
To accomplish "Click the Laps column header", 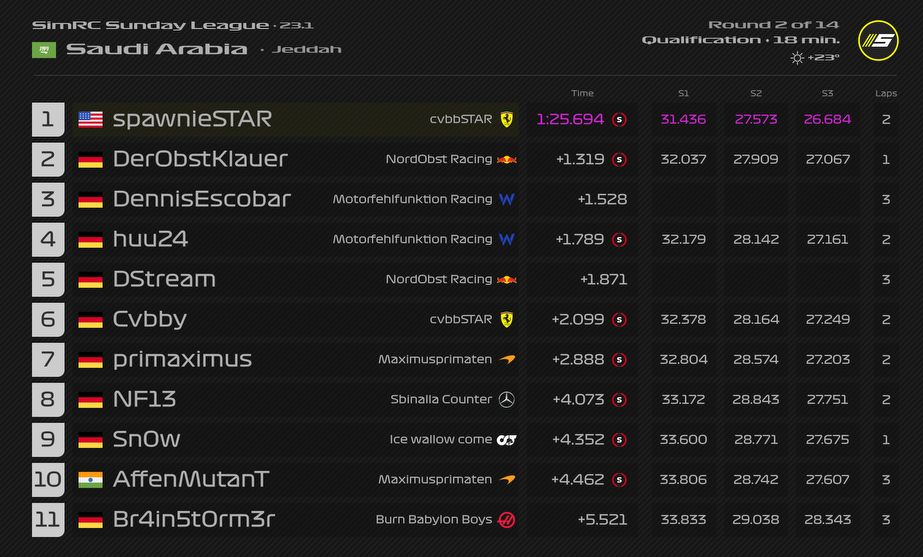I will point(886,93).
